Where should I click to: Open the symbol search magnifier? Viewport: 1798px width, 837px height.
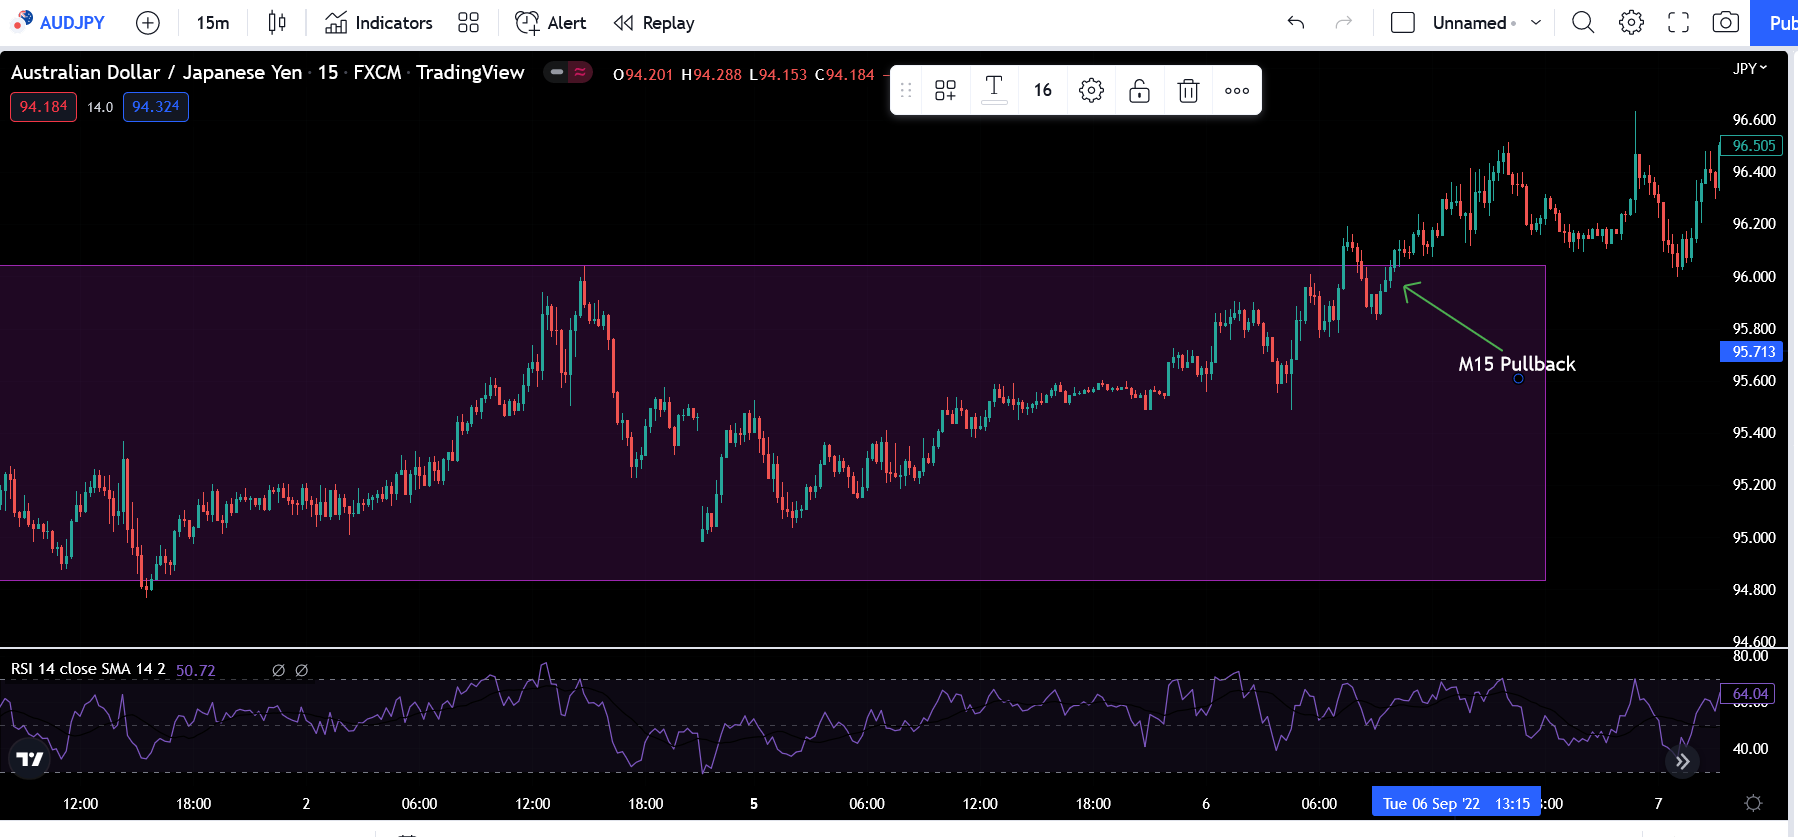point(1582,23)
